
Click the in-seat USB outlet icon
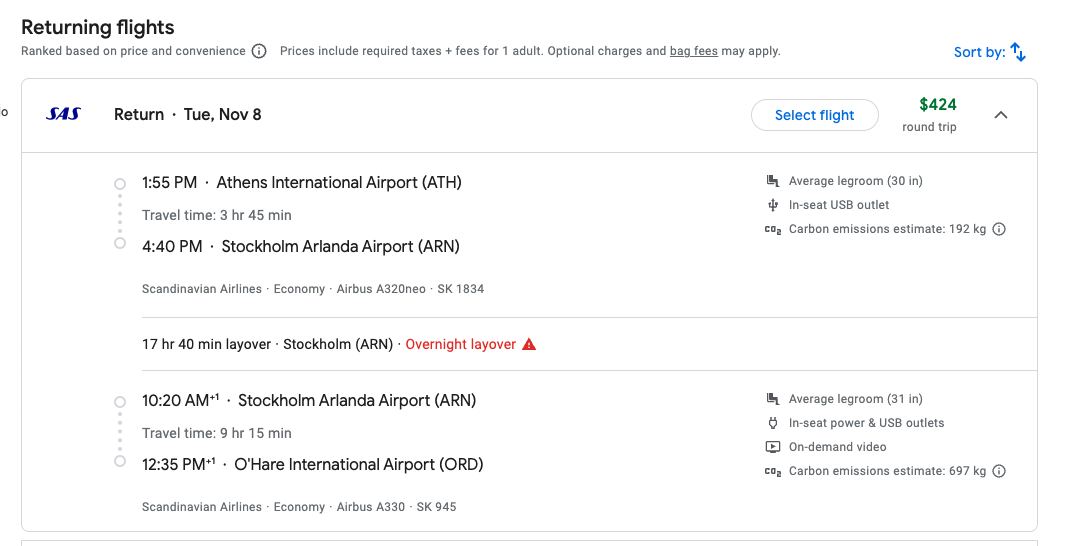click(x=773, y=205)
